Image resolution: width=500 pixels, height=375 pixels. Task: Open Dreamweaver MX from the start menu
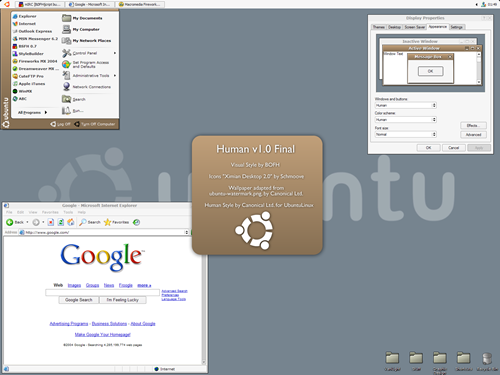point(35,69)
